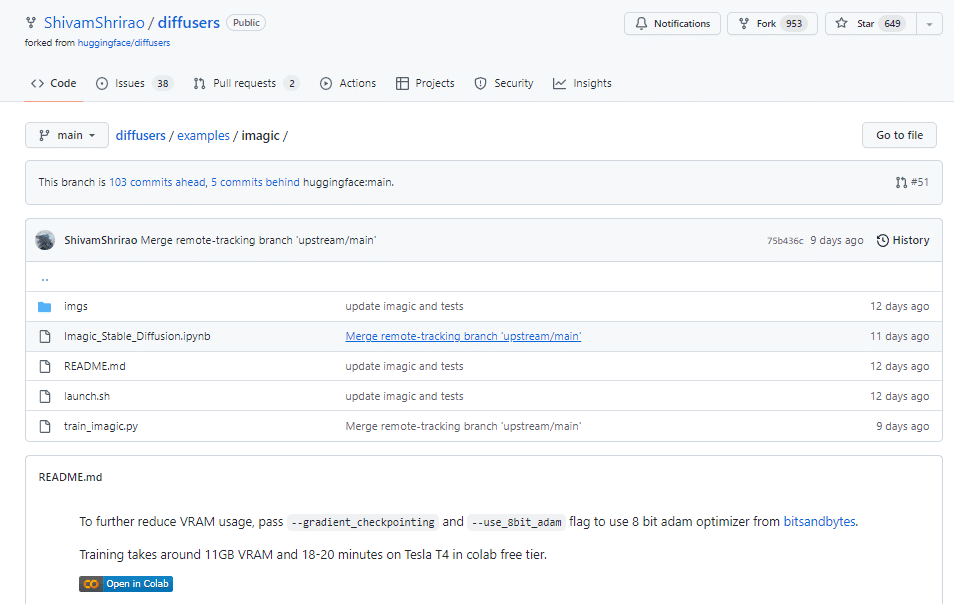Click the '12 days ago' timestamp for imgs
Image resolution: width=954 pixels, height=604 pixels.
pyautogui.click(x=899, y=306)
